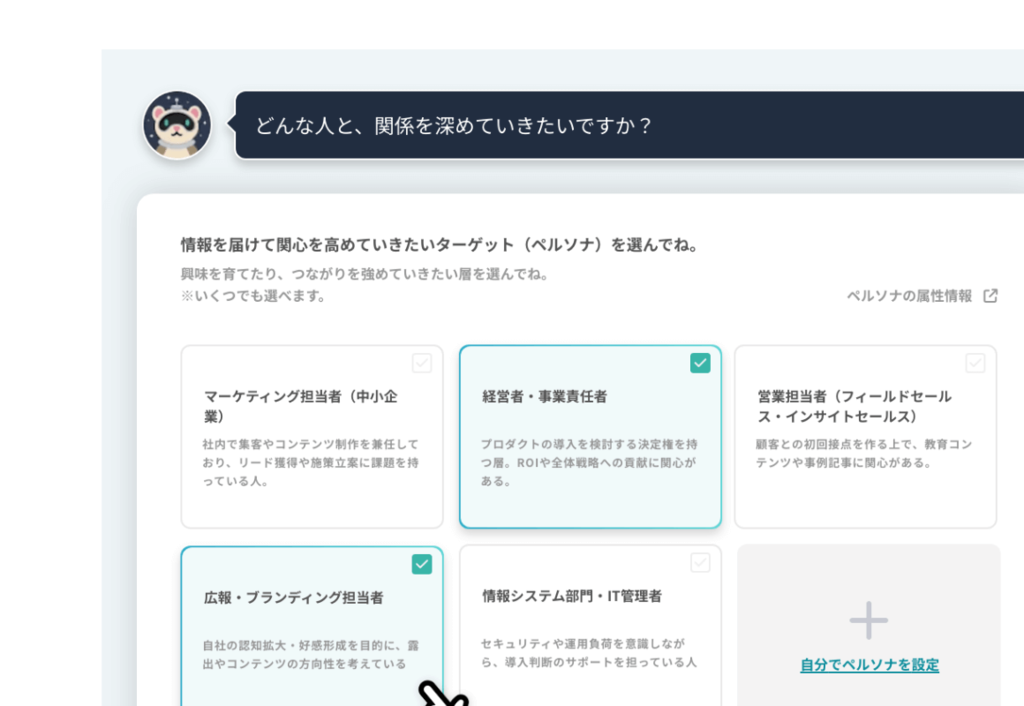This screenshot has height=706, width=1024.
Task: Select the マーケティング担当者(中小企業) card title
Action: [300, 405]
